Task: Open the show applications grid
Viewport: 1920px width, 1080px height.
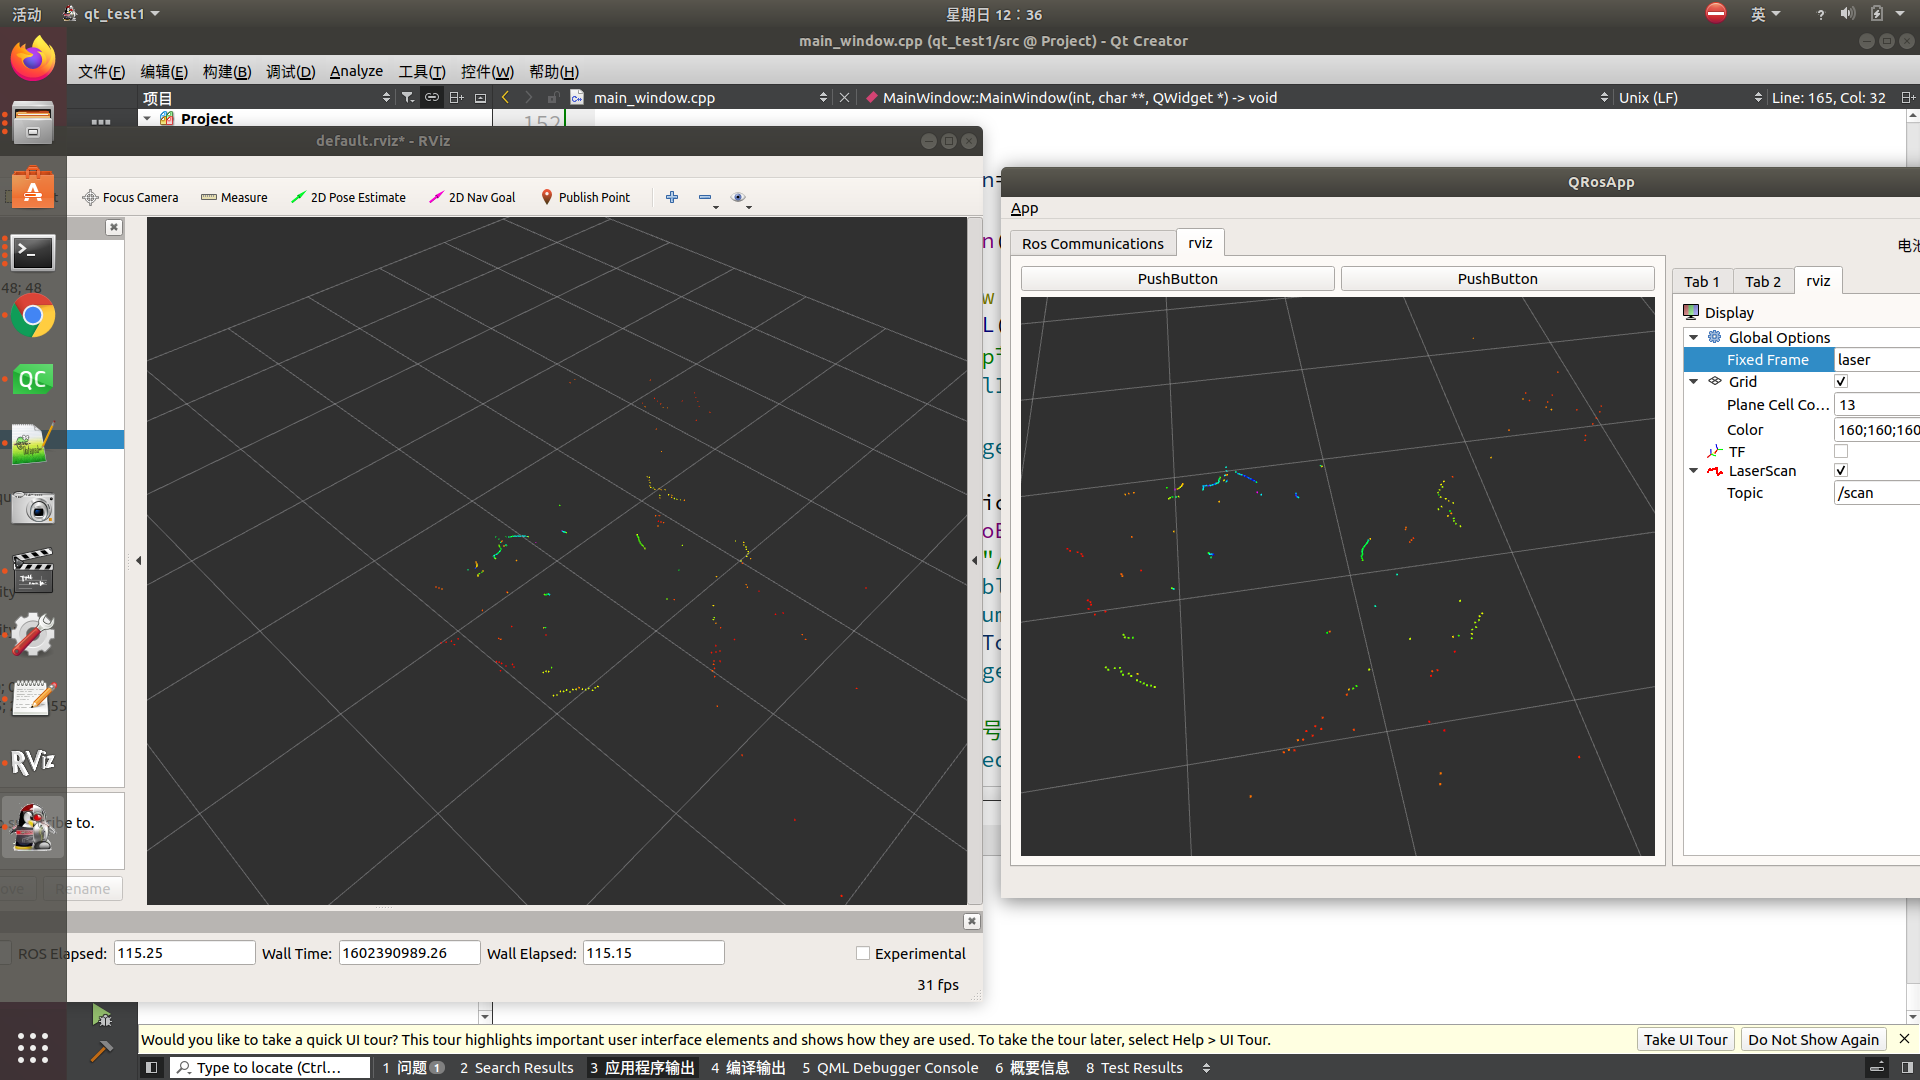Action: pos(33,1047)
